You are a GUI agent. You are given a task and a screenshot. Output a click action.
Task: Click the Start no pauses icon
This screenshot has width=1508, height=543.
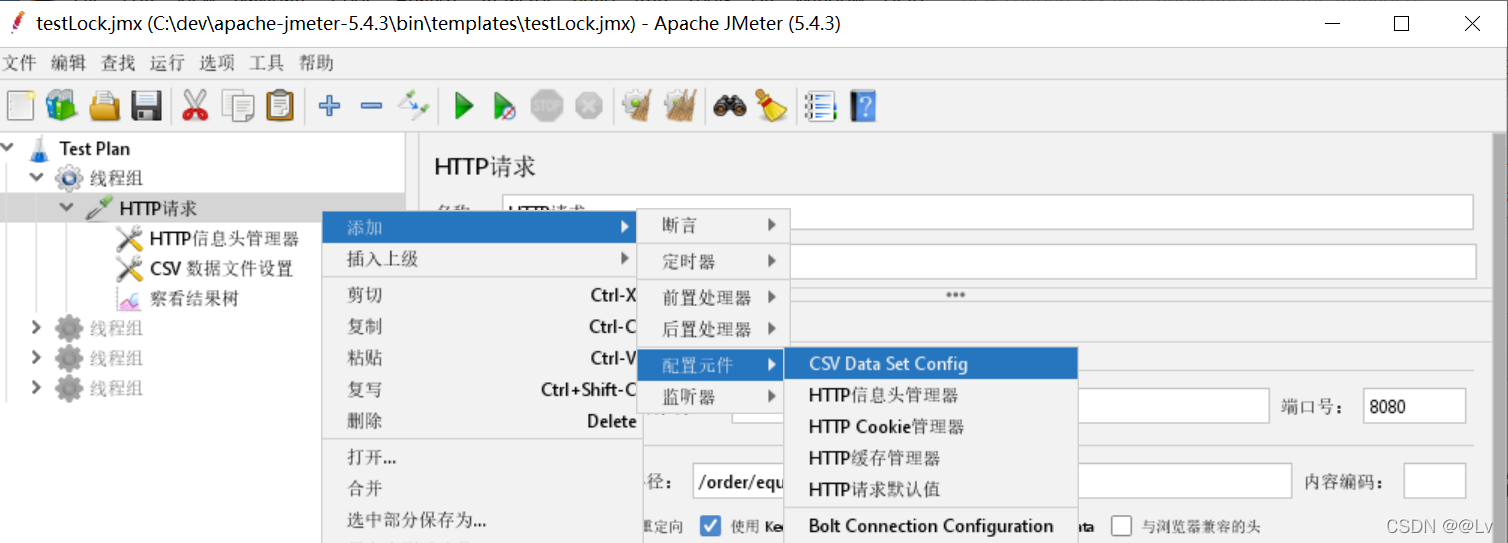tap(505, 105)
